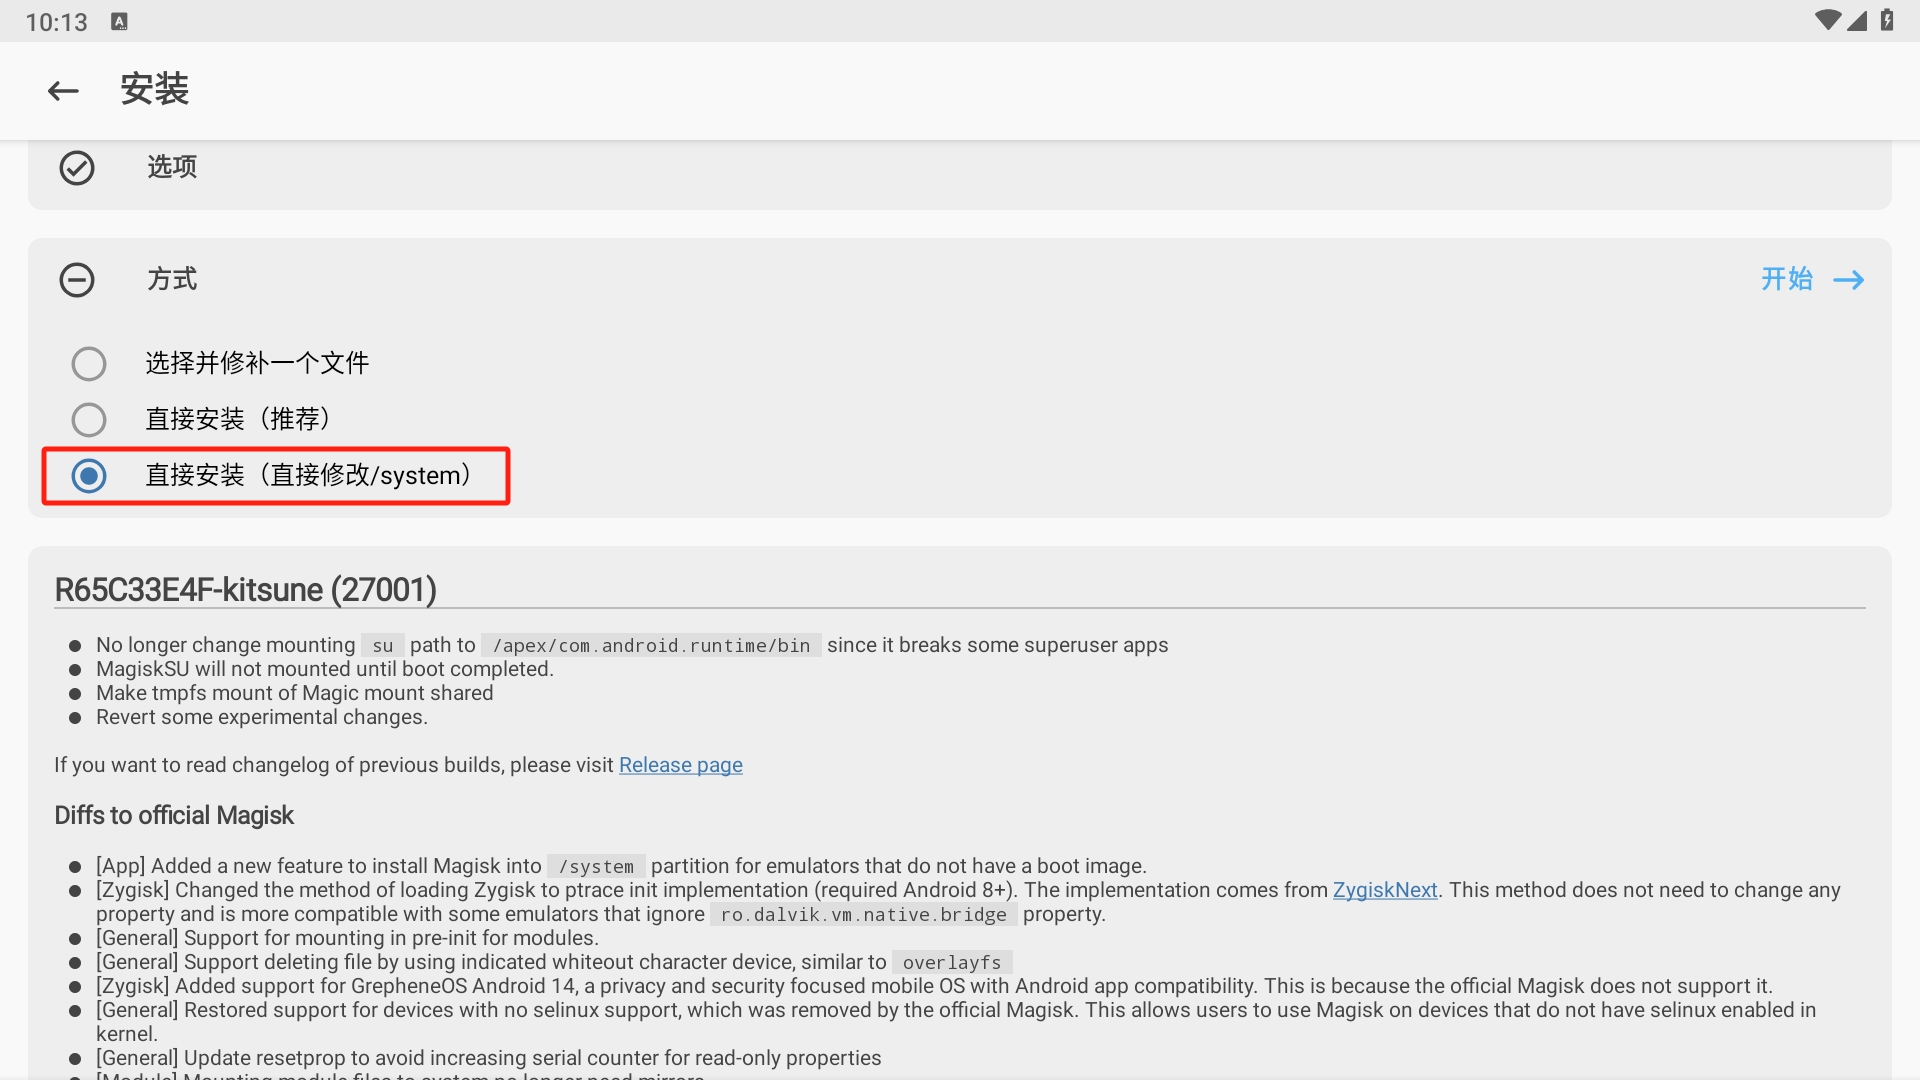This screenshot has height=1080, width=1920.
Task: Click the 方式 section label
Action: (x=172, y=279)
